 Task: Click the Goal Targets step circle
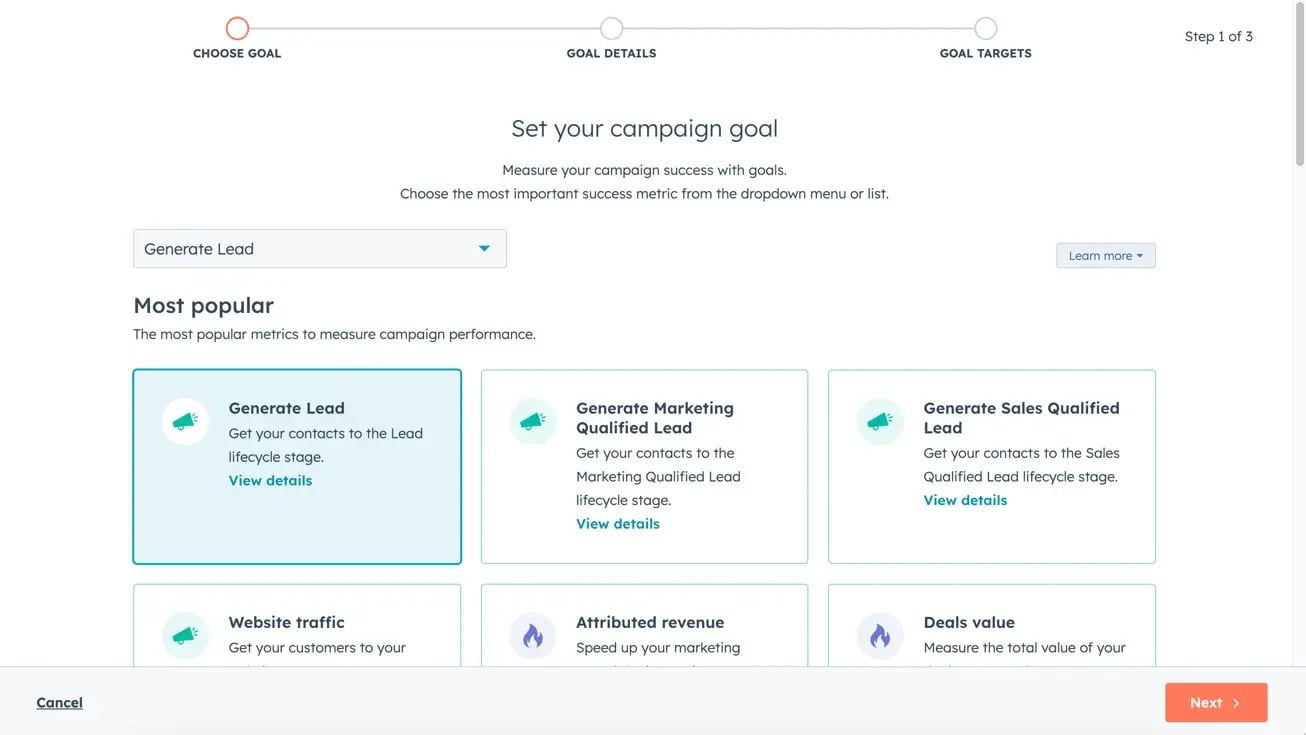click(x=986, y=28)
